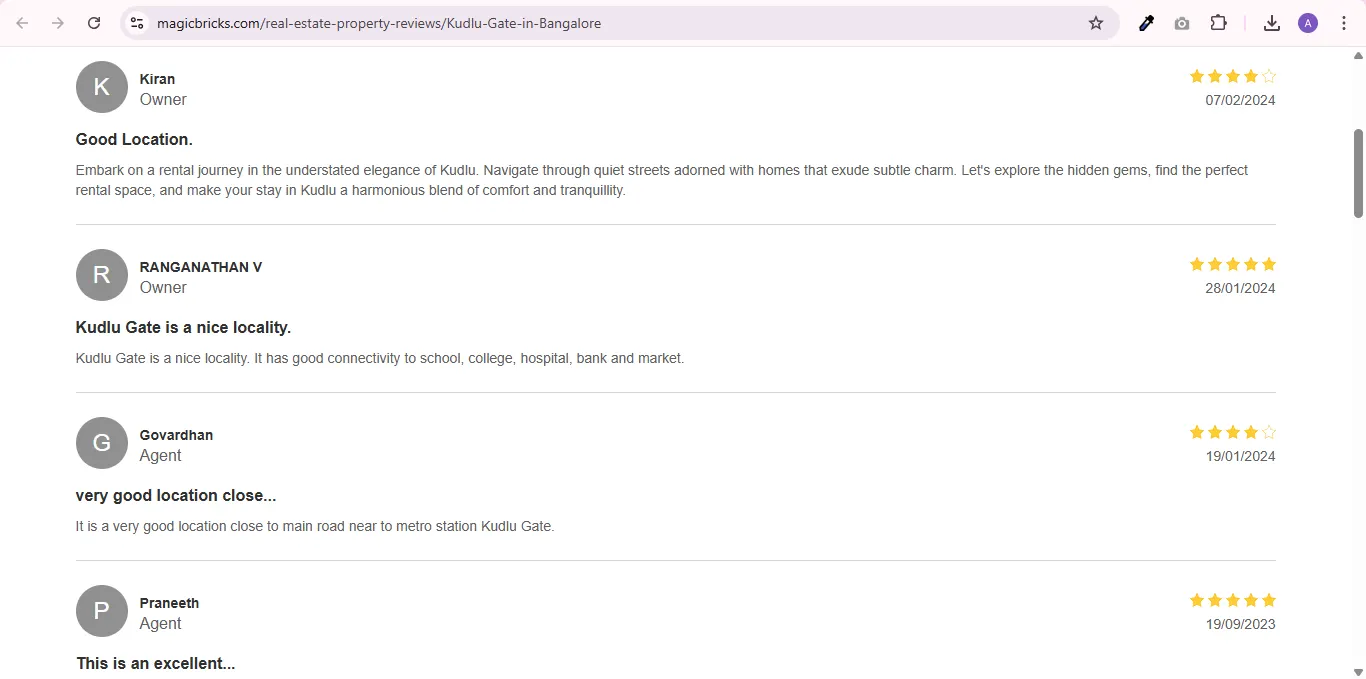1366x679 pixels.
Task: Bookmark this page with the star icon
Action: click(1096, 22)
